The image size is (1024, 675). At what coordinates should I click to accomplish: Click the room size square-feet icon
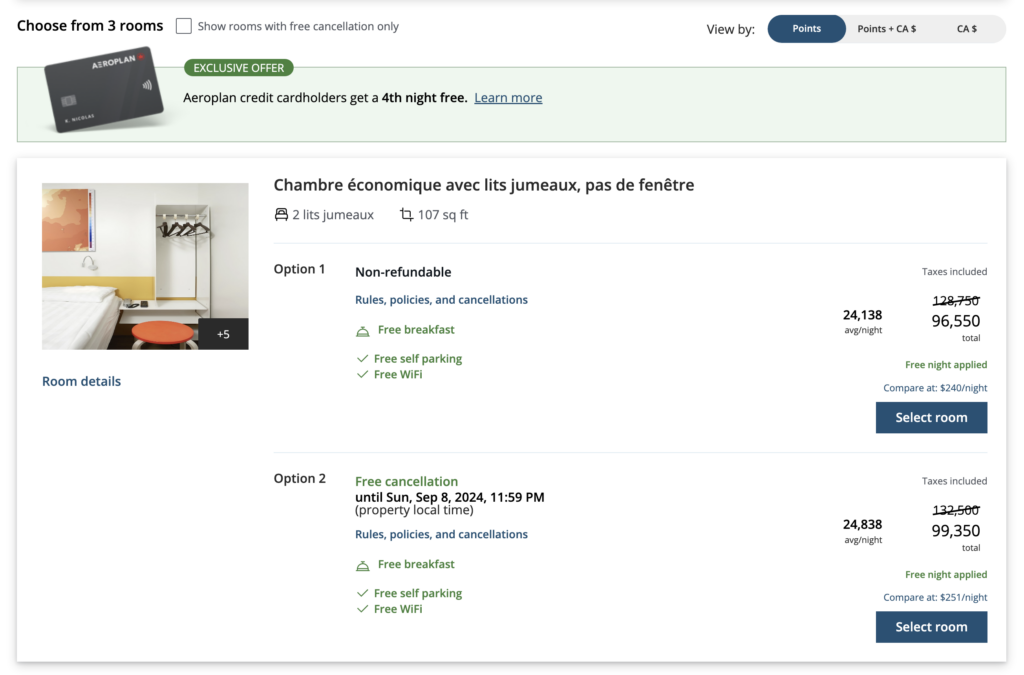click(406, 215)
